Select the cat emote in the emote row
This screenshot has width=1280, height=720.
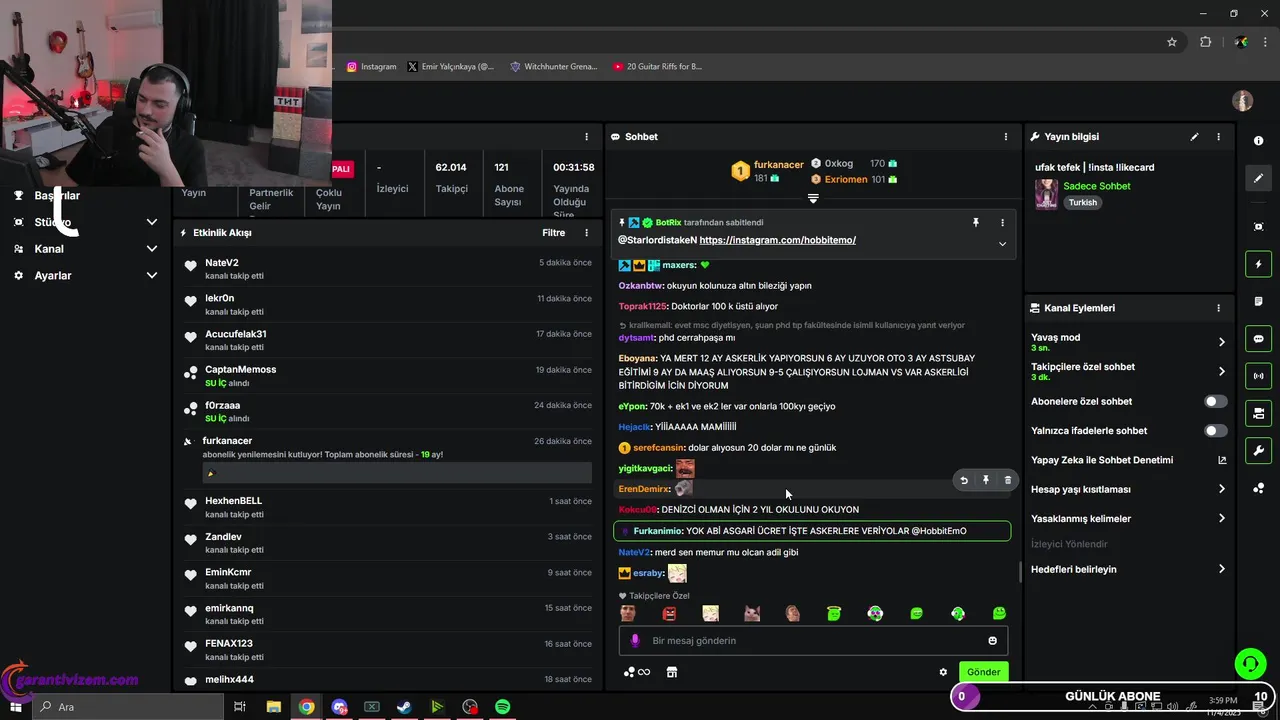[751, 614]
